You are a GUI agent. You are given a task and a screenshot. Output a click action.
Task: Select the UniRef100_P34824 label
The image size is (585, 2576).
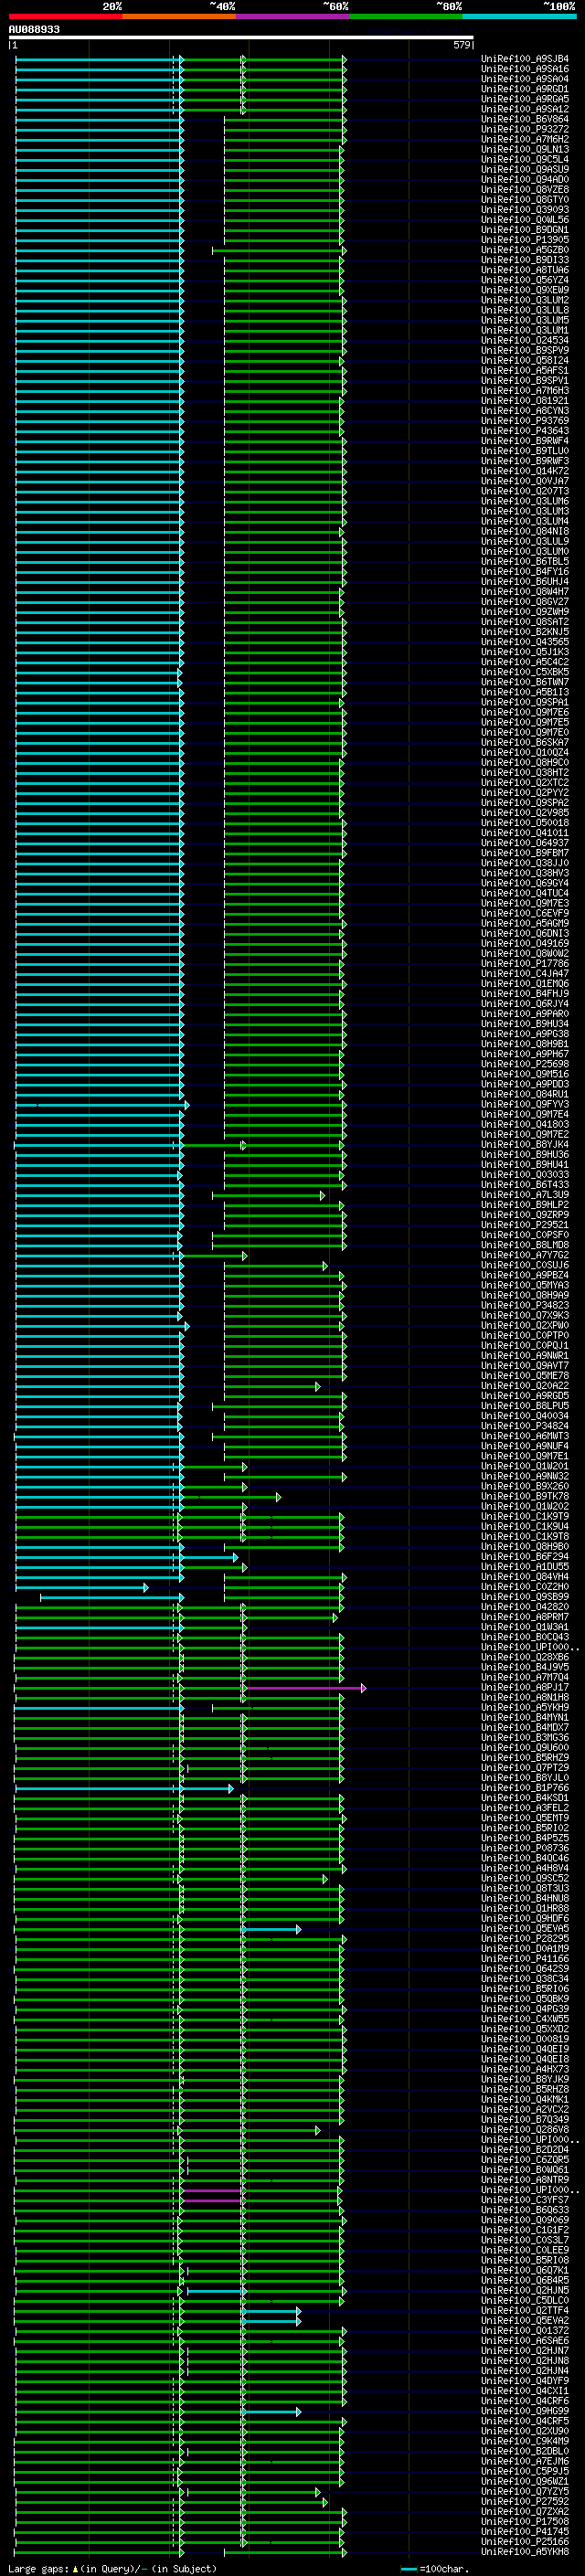coord(525,1426)
